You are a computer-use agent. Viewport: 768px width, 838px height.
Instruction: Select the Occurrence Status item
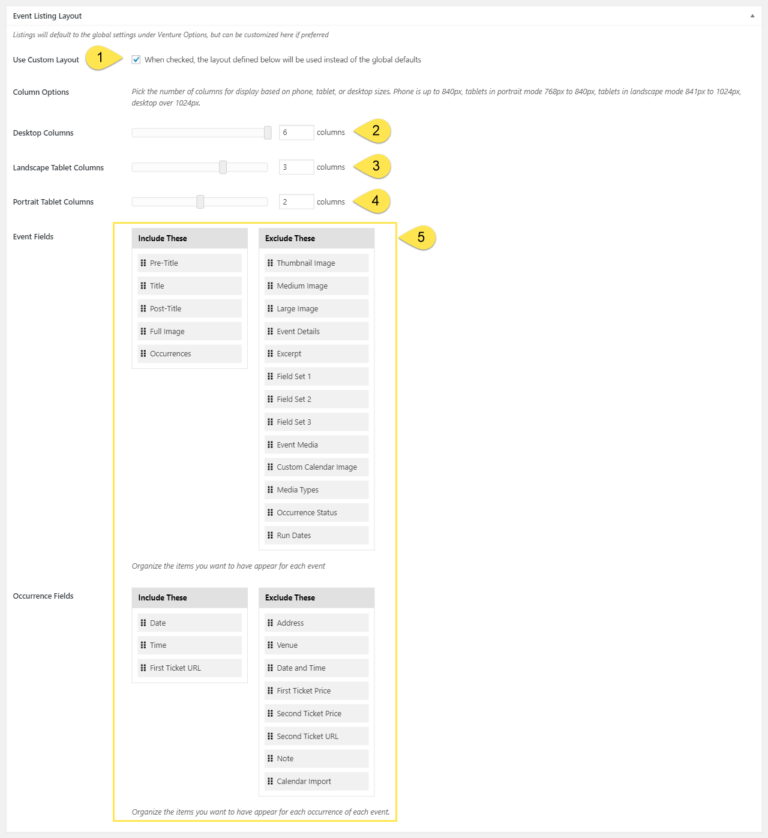pyautogui.click(x=316, y=513)
